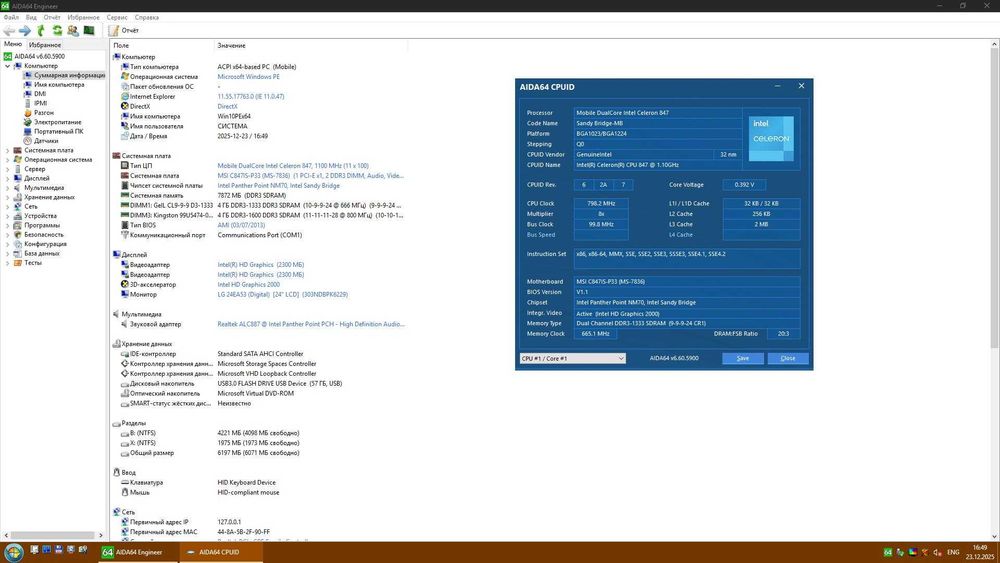Click the Close button in the CPUID window
The width and height of the screenshot is (1000, 563).
click(x=788, y=358)
